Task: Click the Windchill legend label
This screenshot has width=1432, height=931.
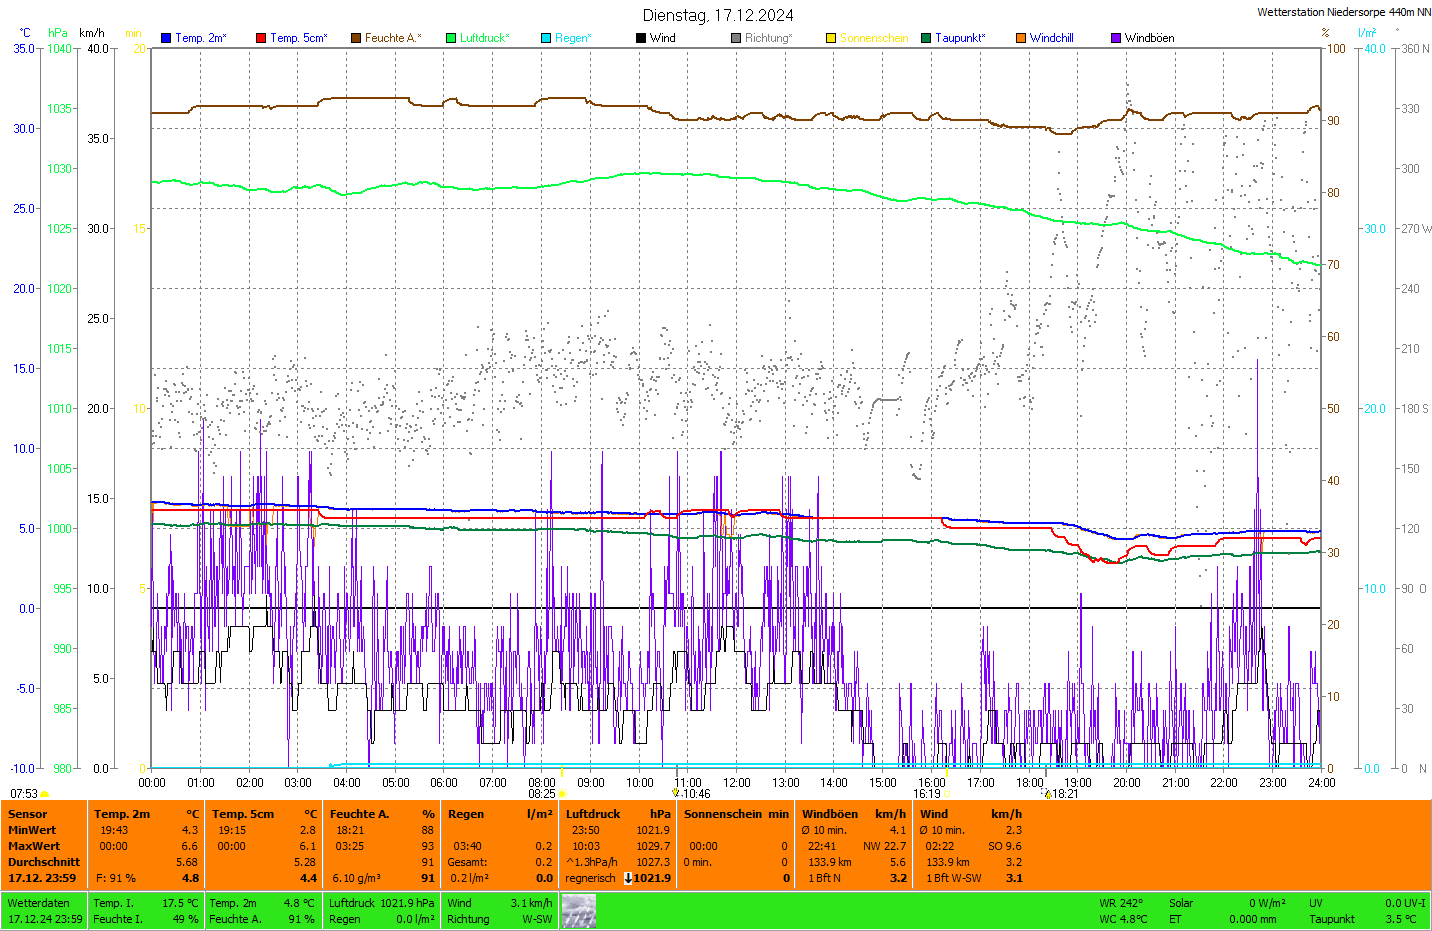Action: tap(1051, 38)
